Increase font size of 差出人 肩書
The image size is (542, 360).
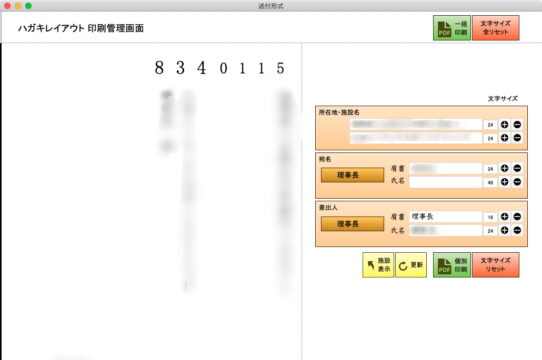coord(504,217)
